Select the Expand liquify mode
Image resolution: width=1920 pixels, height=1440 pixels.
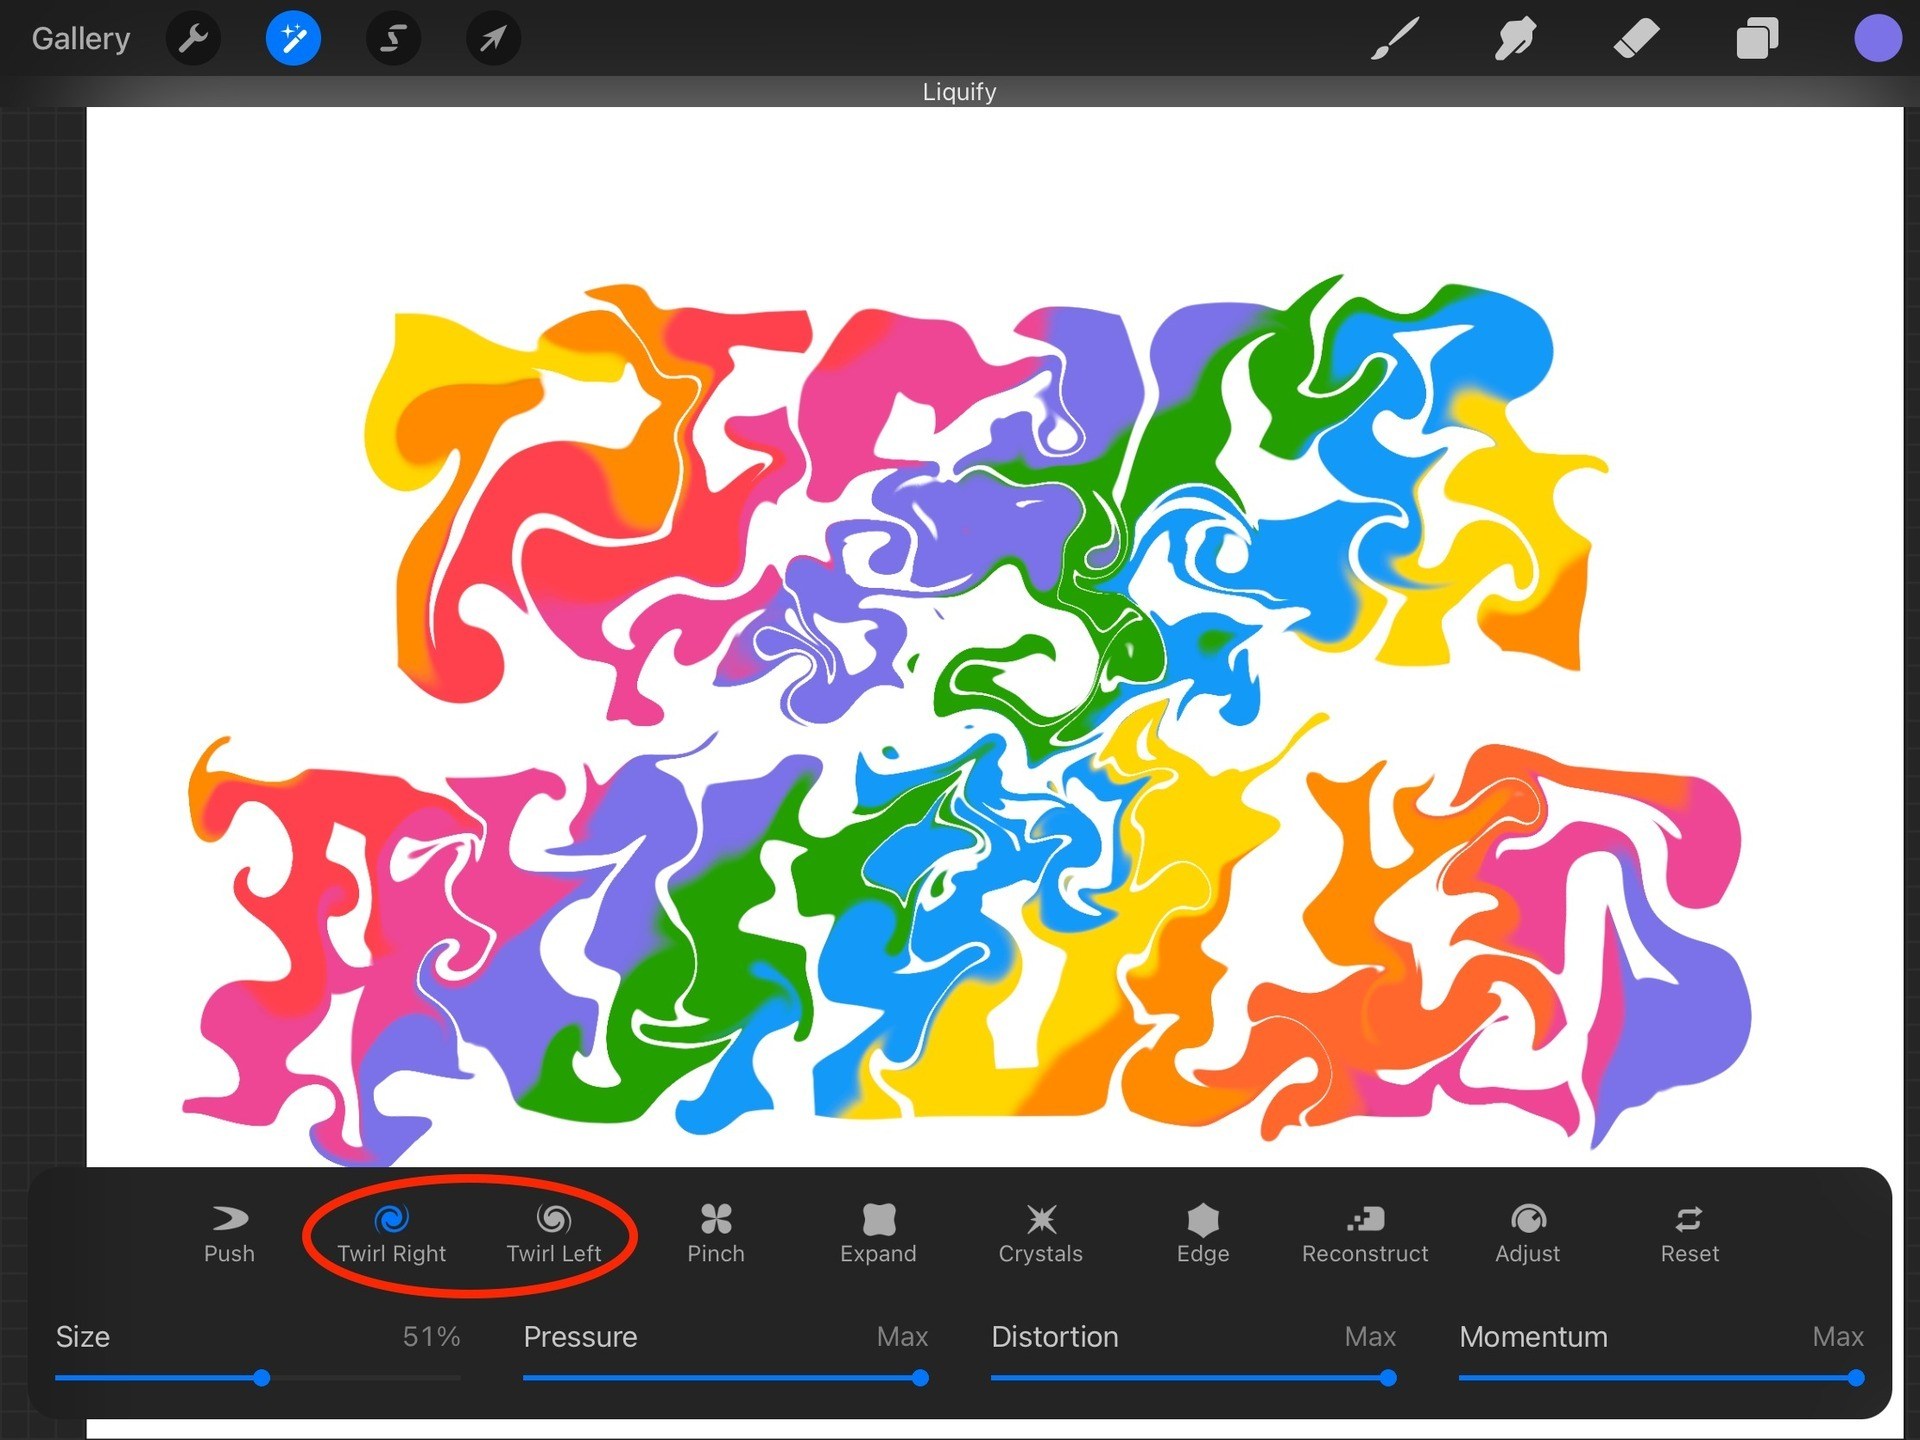coord(878,1233)
